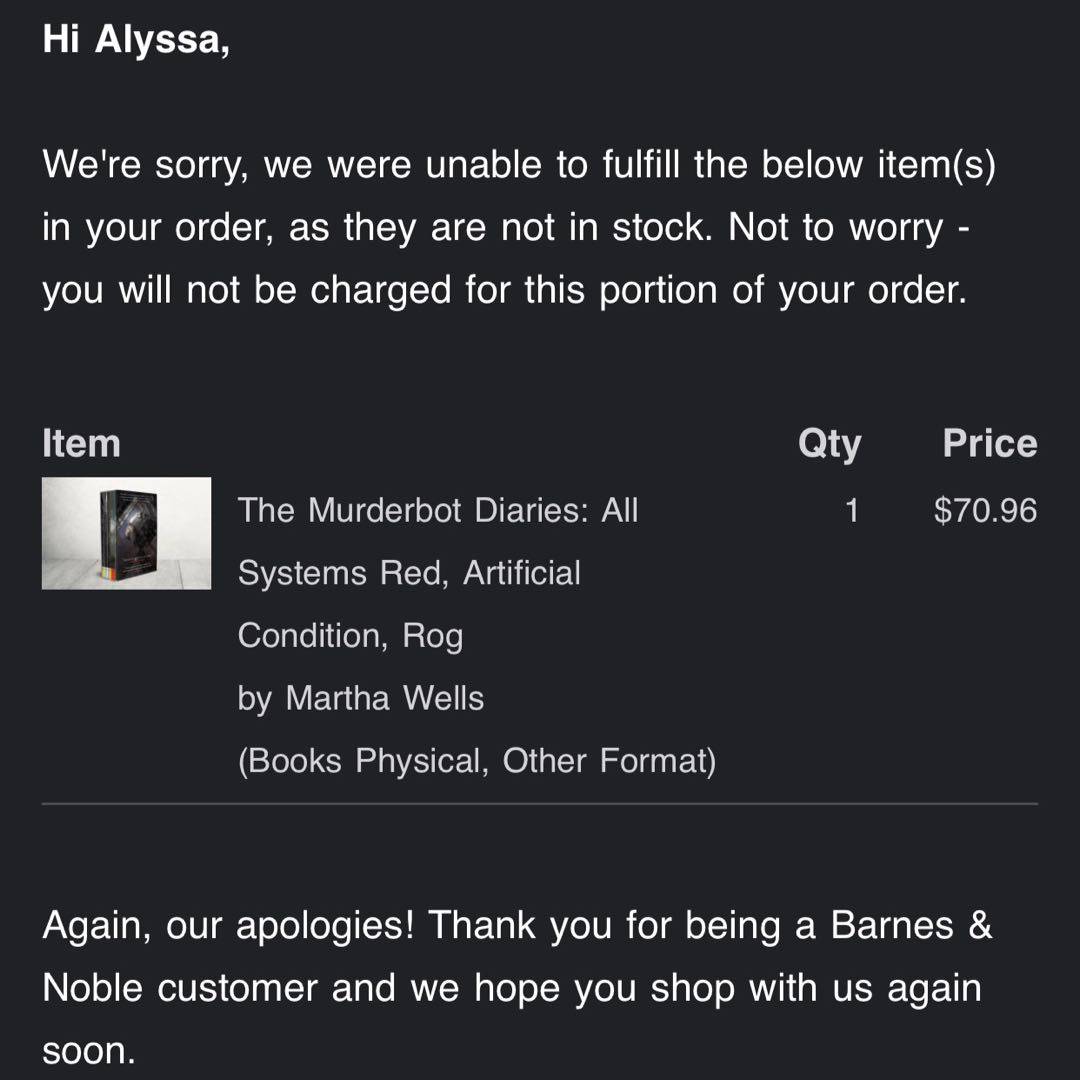Click the word soon at the bottom
Image resolution: width=1080 pixels, height=1080 pixels.
(88, 1051)
